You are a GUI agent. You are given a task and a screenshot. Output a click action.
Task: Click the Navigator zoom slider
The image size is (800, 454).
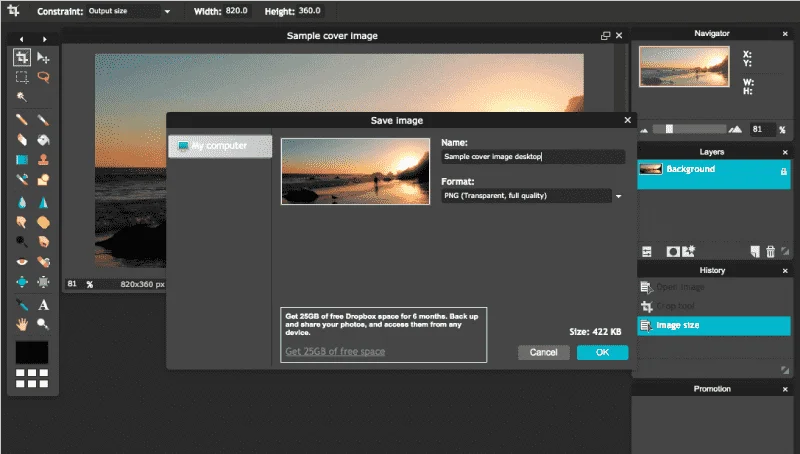point(670,128)
